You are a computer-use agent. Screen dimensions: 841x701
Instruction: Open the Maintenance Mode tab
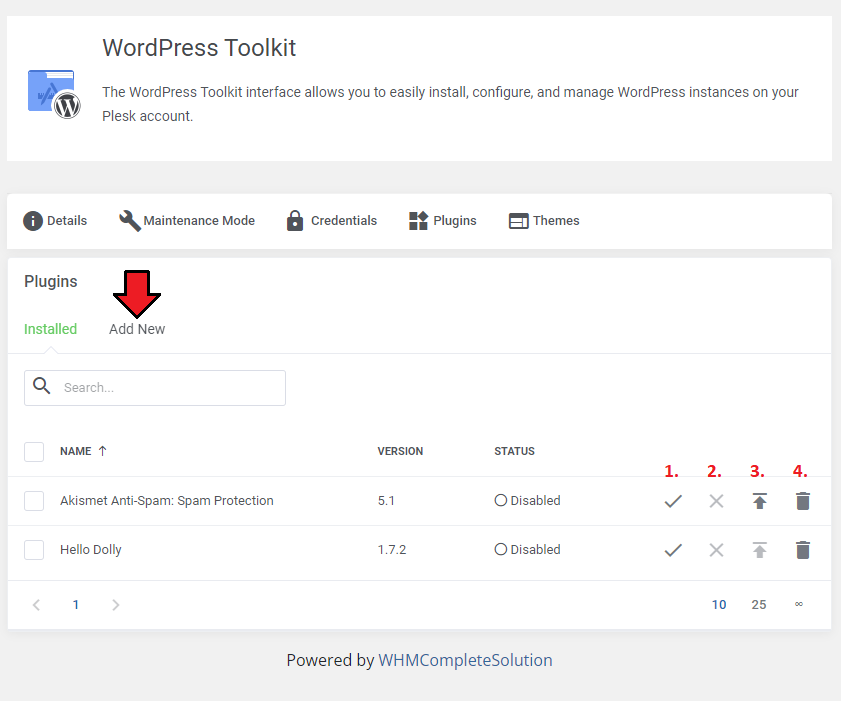(x=187, y=220)
